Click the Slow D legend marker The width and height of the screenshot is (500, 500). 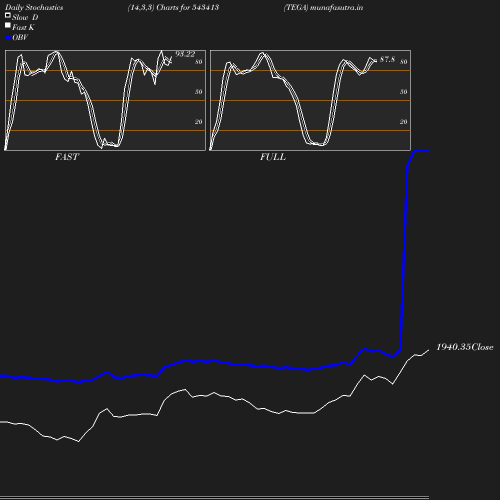click(8, 15)
